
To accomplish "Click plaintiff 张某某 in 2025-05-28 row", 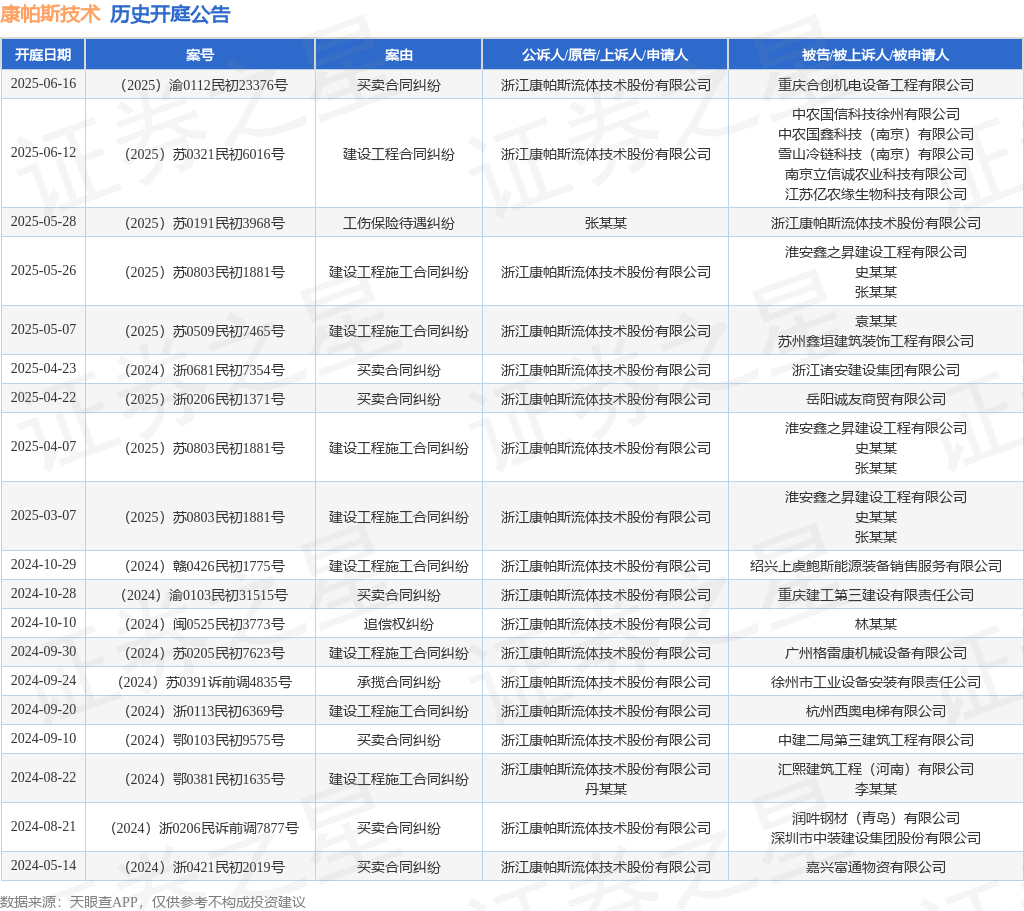I will click(605, 223).
